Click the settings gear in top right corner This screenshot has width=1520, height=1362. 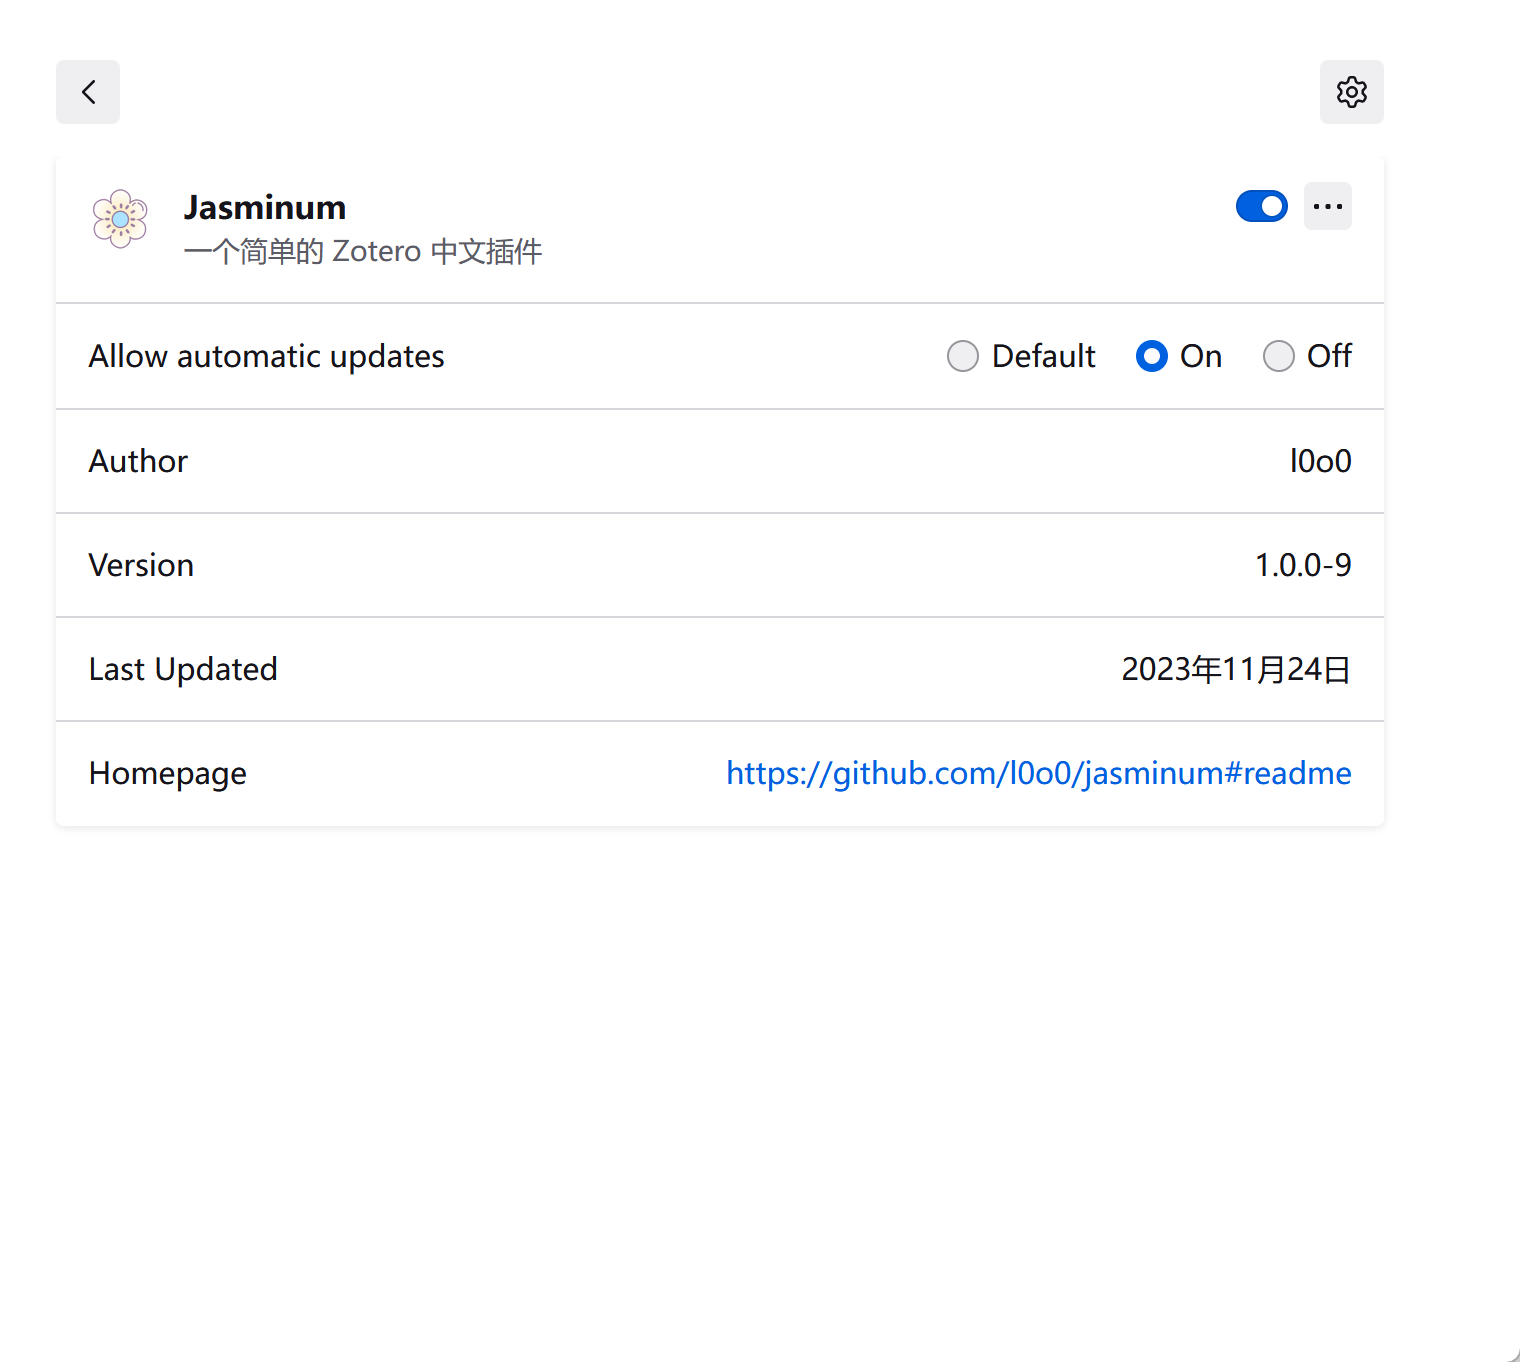pos(1351,92)
